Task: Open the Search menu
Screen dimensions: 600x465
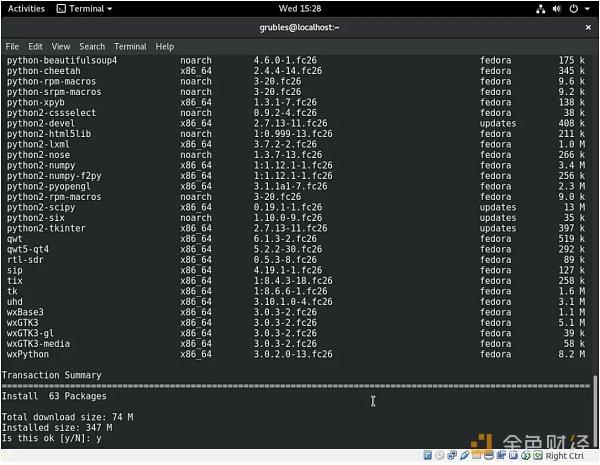Action: coord(92,46)
